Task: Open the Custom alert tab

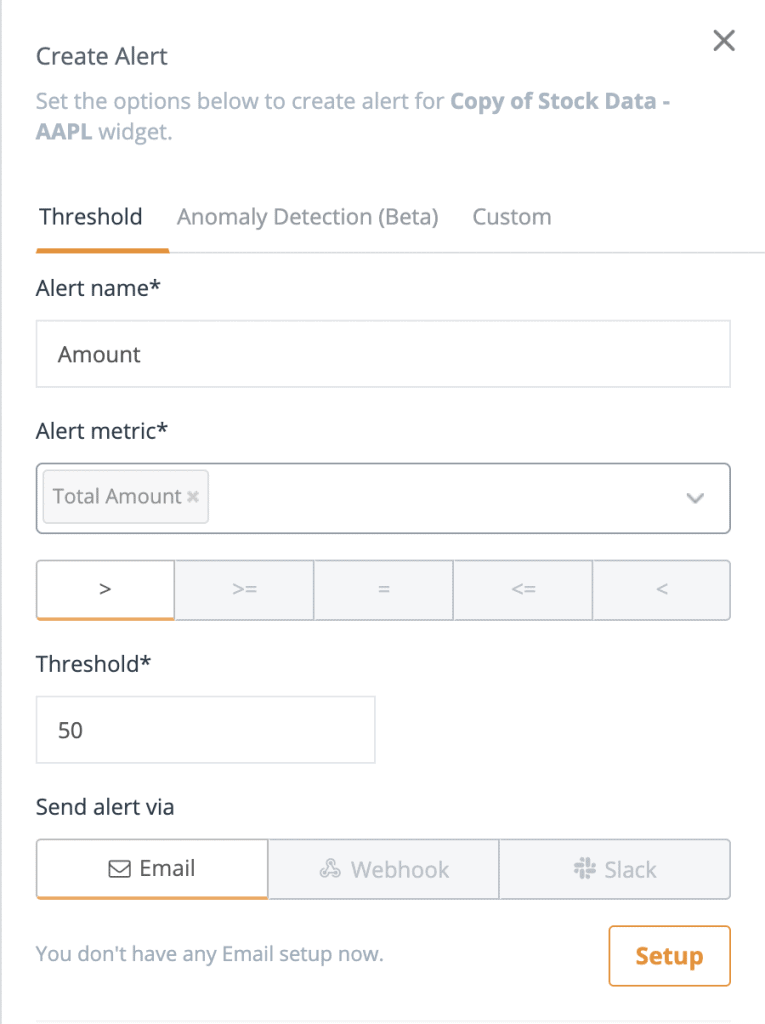Action: click(511, 216)
